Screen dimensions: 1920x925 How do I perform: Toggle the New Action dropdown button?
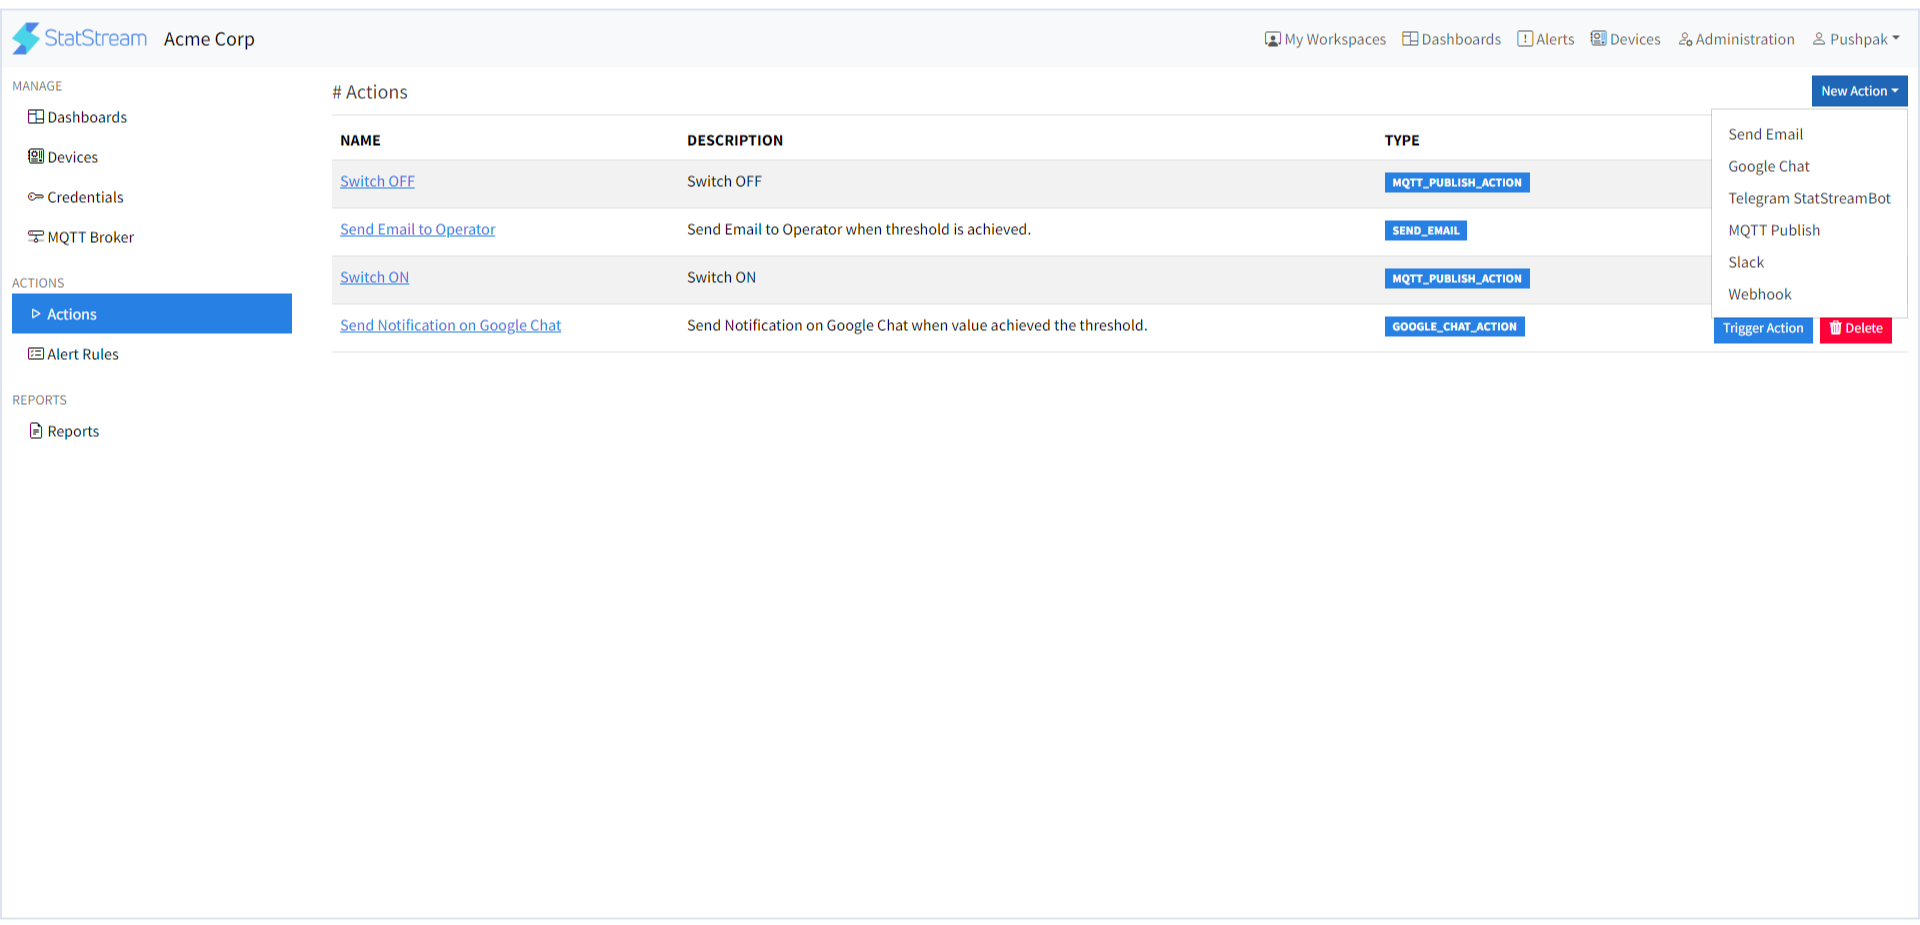(x=1859, y=91)
